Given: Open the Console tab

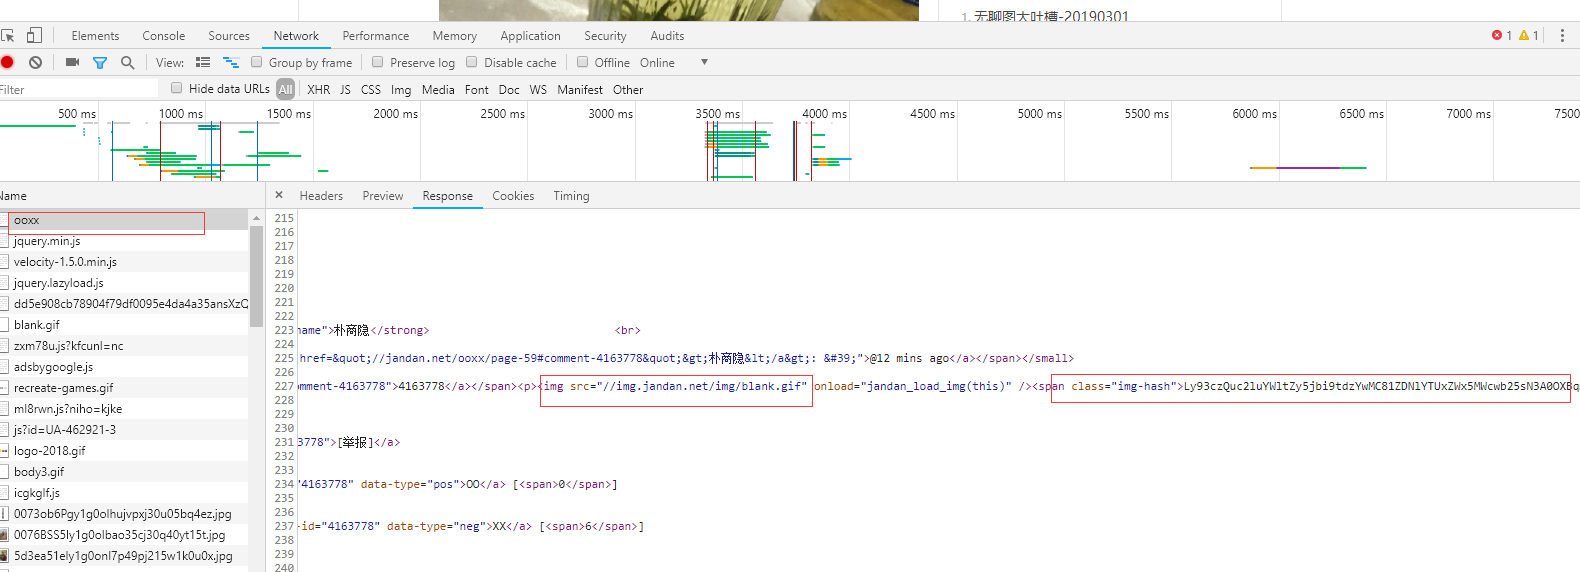Looking at the screenshot, I should pos(164,36).
